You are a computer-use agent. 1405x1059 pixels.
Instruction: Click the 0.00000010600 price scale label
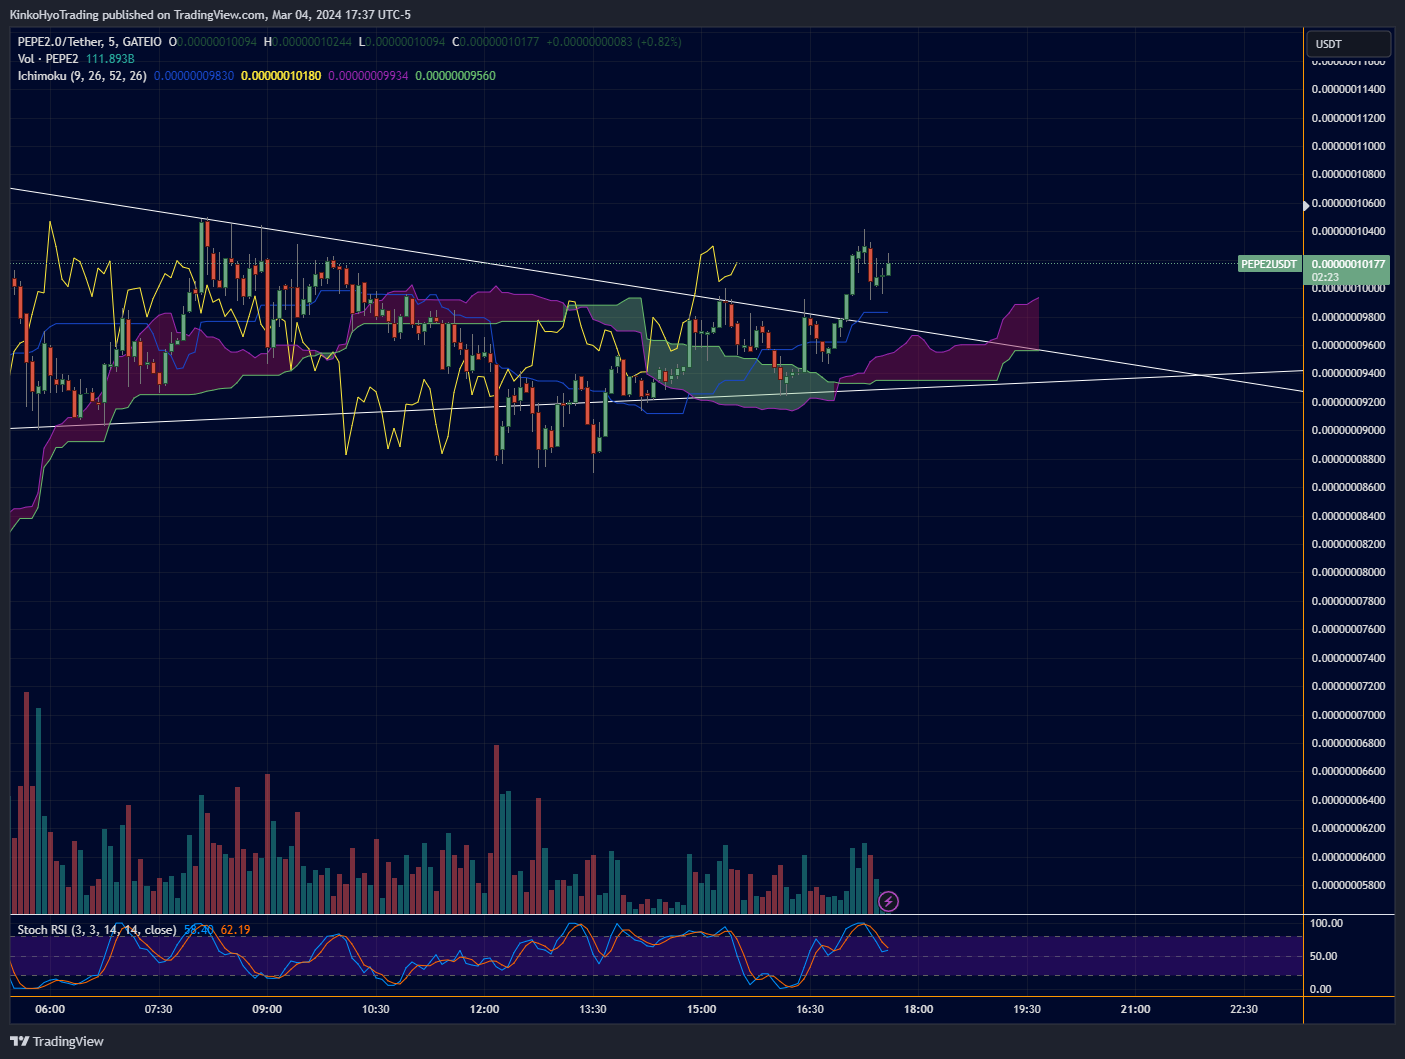(x=1348, y=203)
